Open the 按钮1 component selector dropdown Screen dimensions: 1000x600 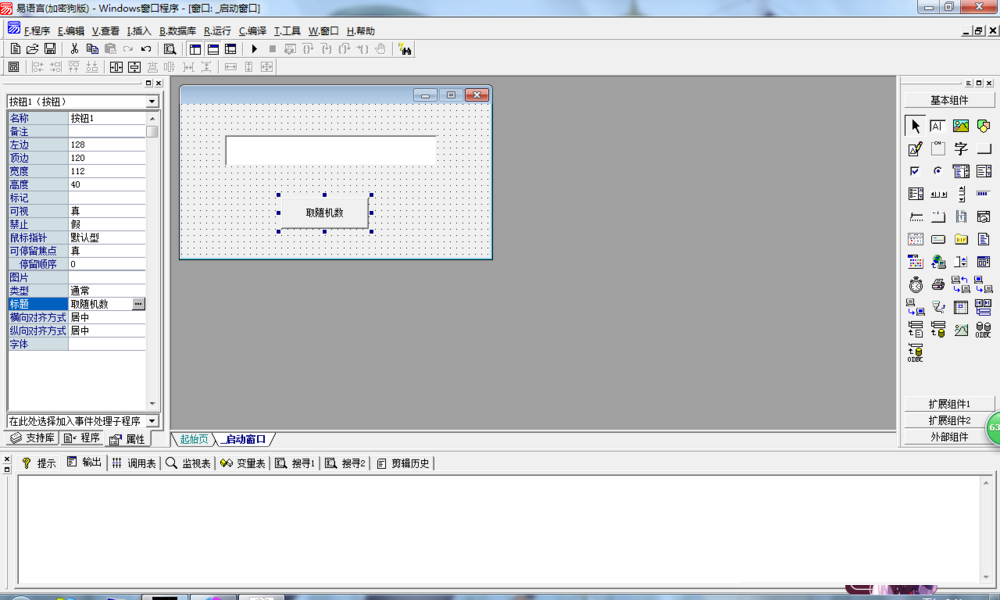tap(152, 101)
